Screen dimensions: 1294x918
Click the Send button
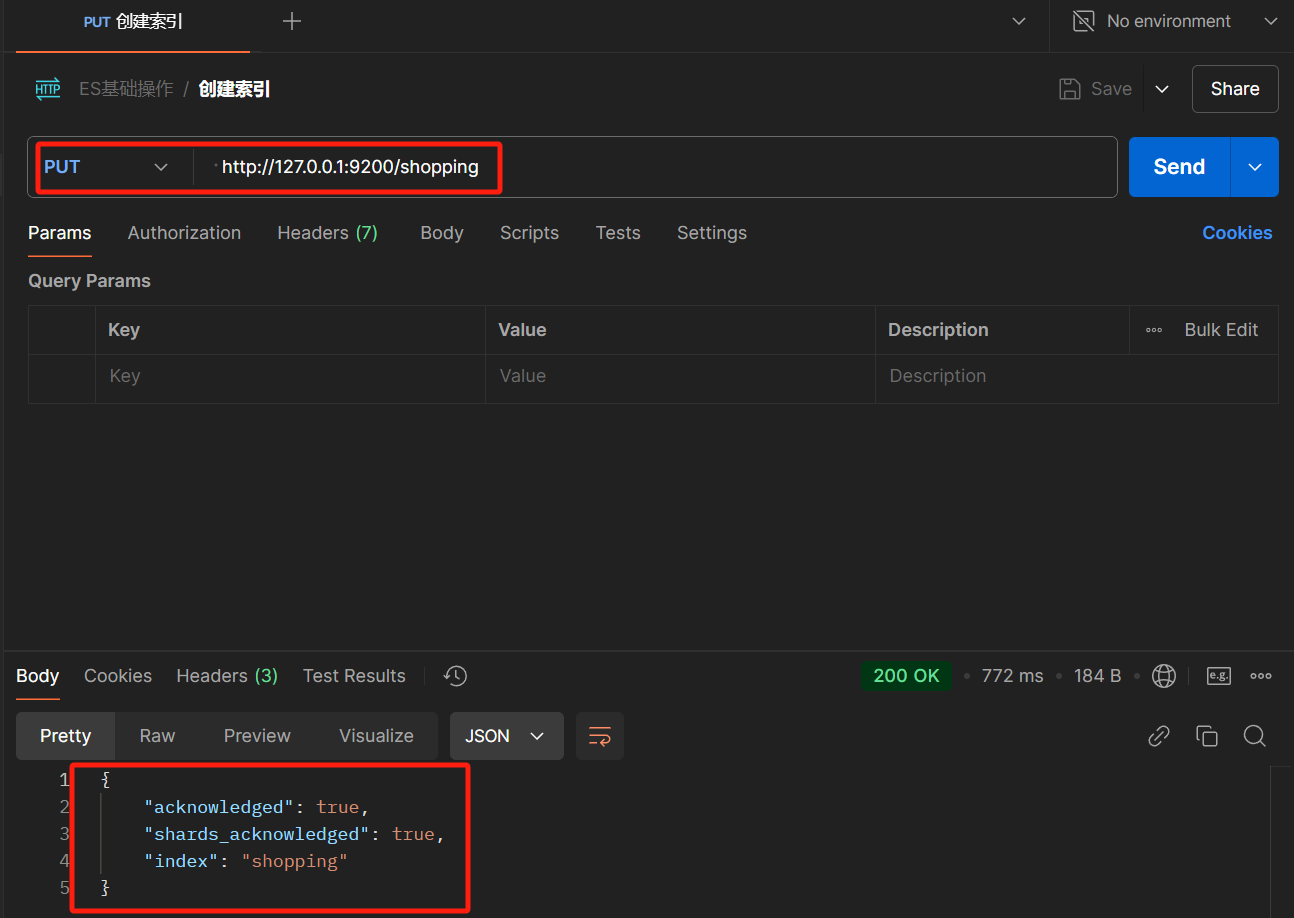point(1179,167)
